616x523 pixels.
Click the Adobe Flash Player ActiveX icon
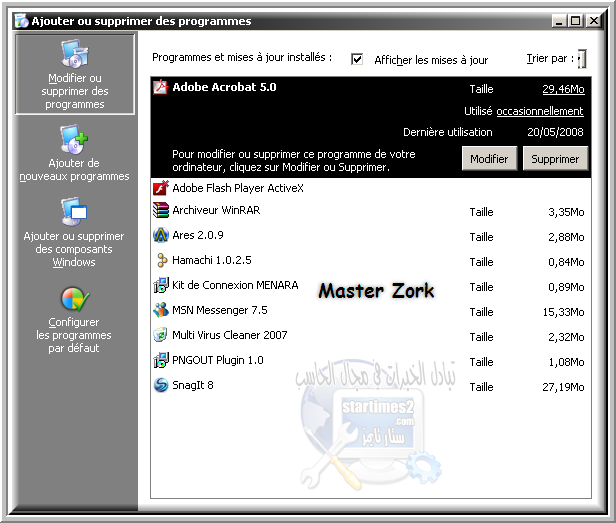(160, 188)
